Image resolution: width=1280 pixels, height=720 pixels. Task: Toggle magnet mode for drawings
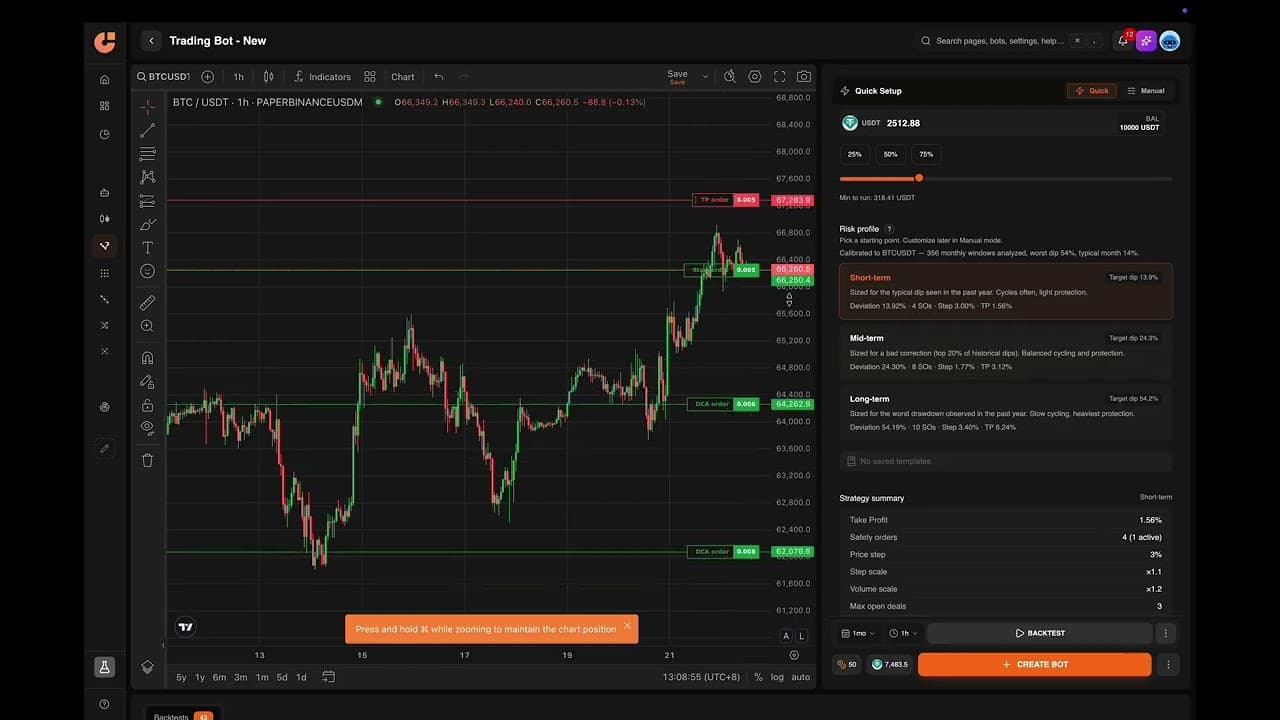click(x=147, y=358)
